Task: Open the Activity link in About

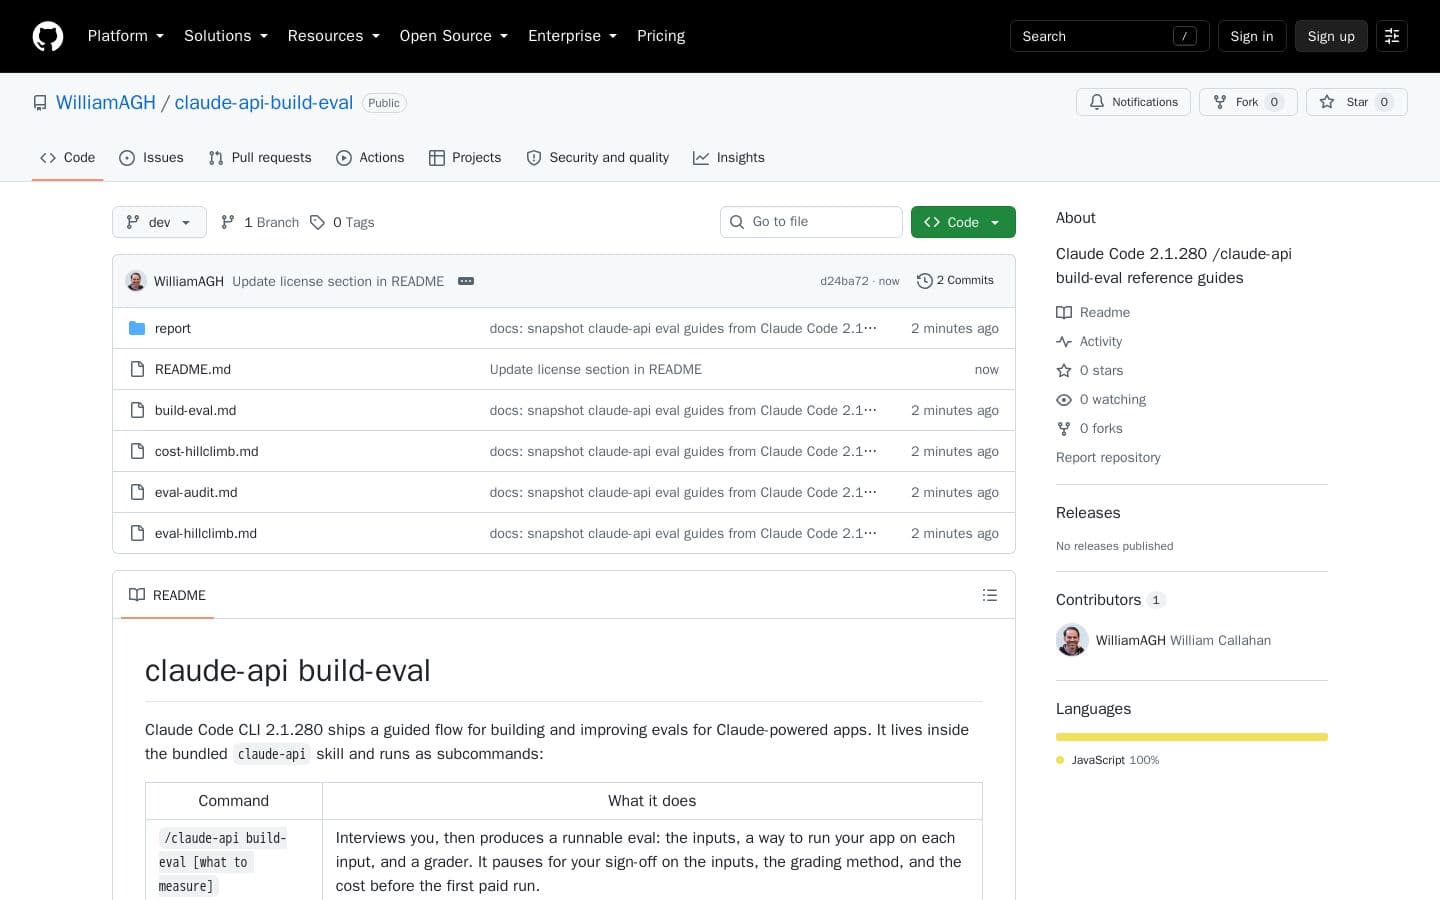Action: [1089, 341]
